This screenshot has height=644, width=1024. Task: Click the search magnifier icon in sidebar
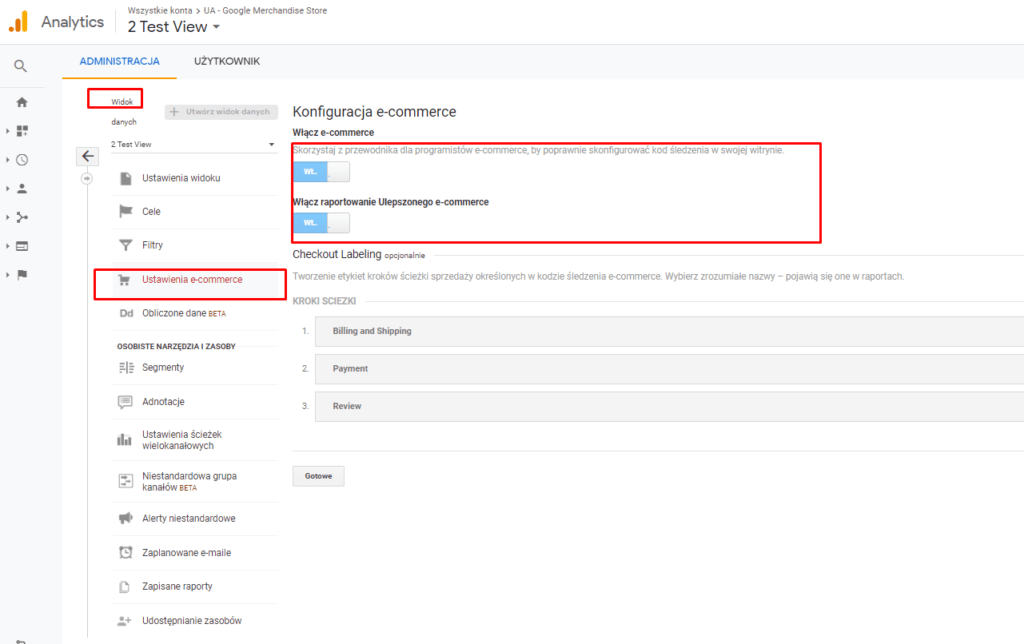pyautogui.click(x=20, y=66)
